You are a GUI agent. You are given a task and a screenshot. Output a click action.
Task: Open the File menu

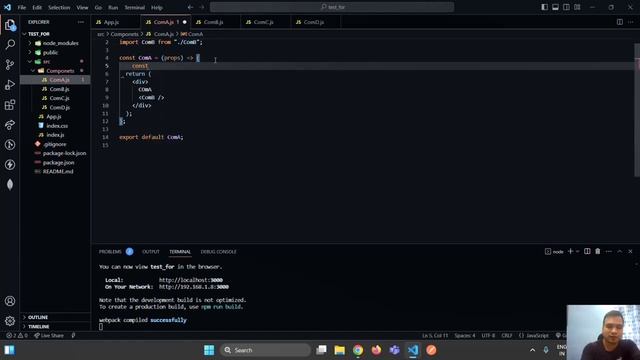(22, 7)
